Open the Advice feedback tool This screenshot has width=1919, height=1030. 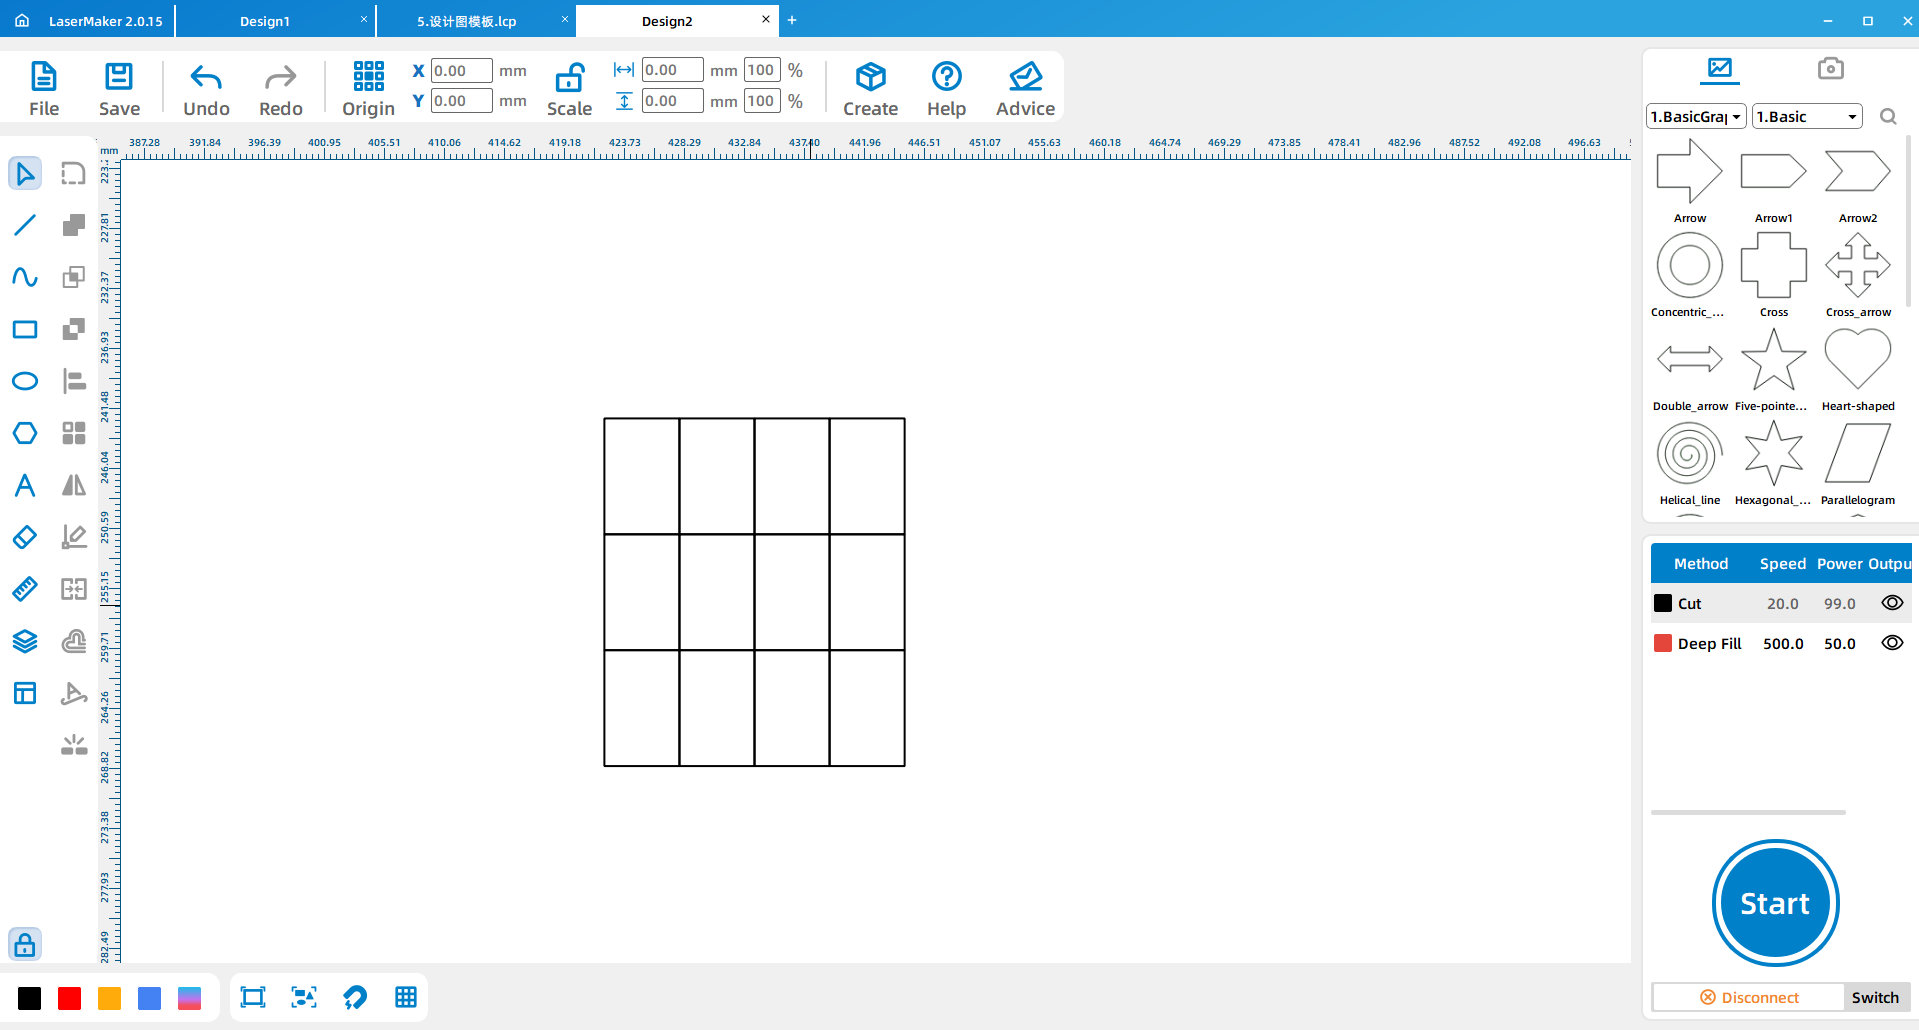pos(1025,89)
